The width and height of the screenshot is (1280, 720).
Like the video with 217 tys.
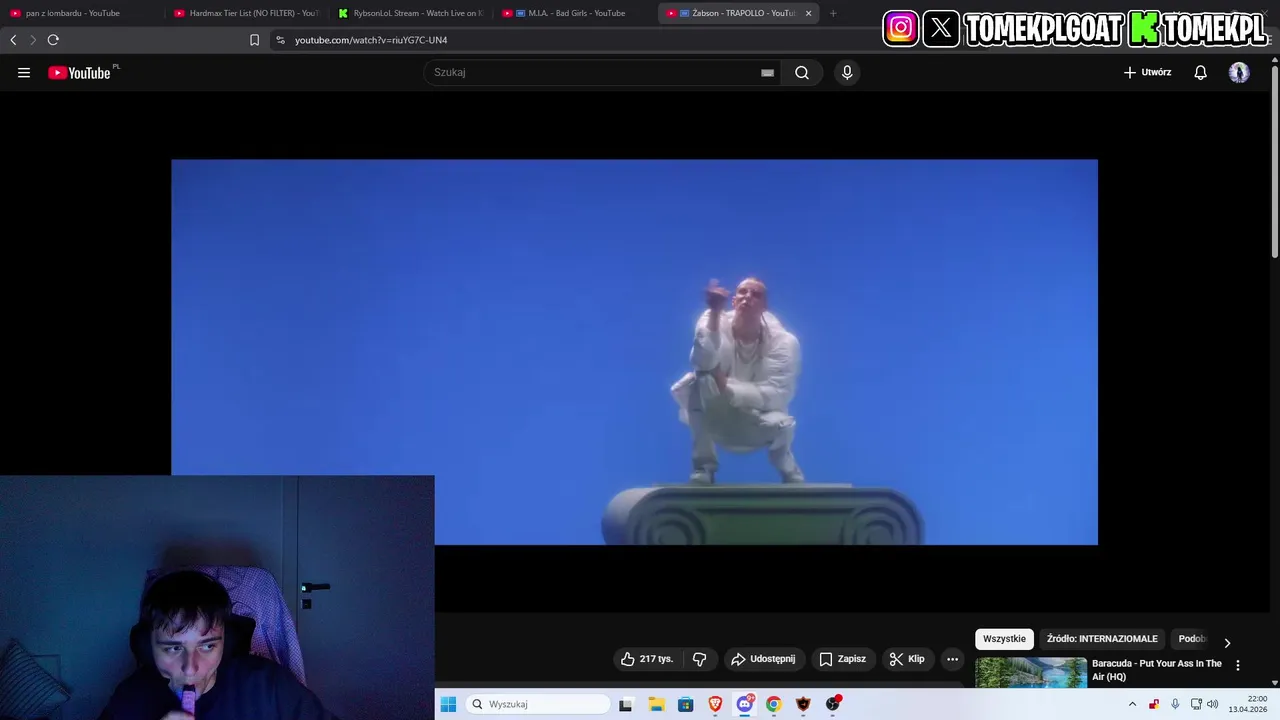click(x=646, y=659)
